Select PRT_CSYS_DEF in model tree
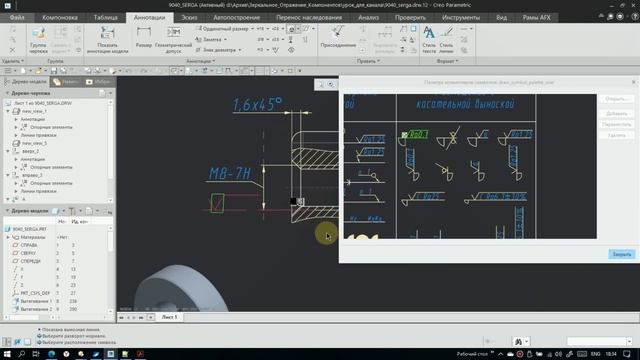Viewport: 640px width, 360px height. coord(31,293)
